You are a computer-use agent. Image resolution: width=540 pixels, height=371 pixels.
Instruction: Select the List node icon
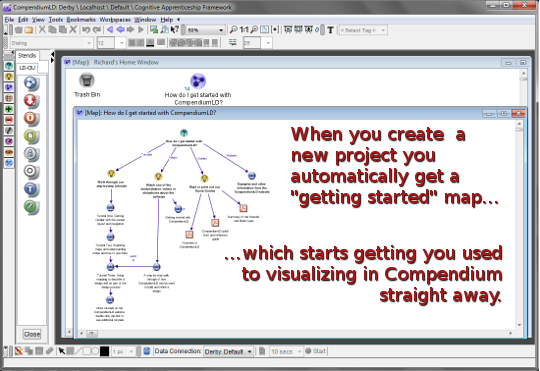point(9,98)
